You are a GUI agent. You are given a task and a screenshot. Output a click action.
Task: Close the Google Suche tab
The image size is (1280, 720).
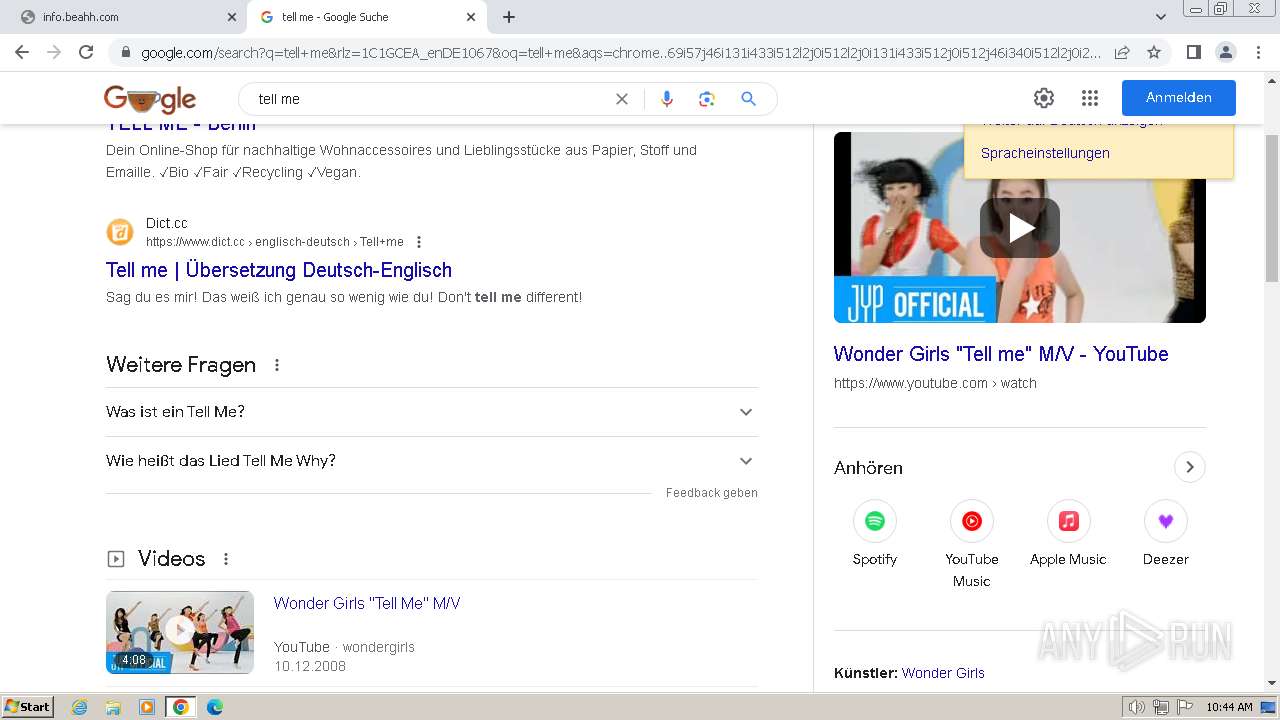(x=471, y=17)
